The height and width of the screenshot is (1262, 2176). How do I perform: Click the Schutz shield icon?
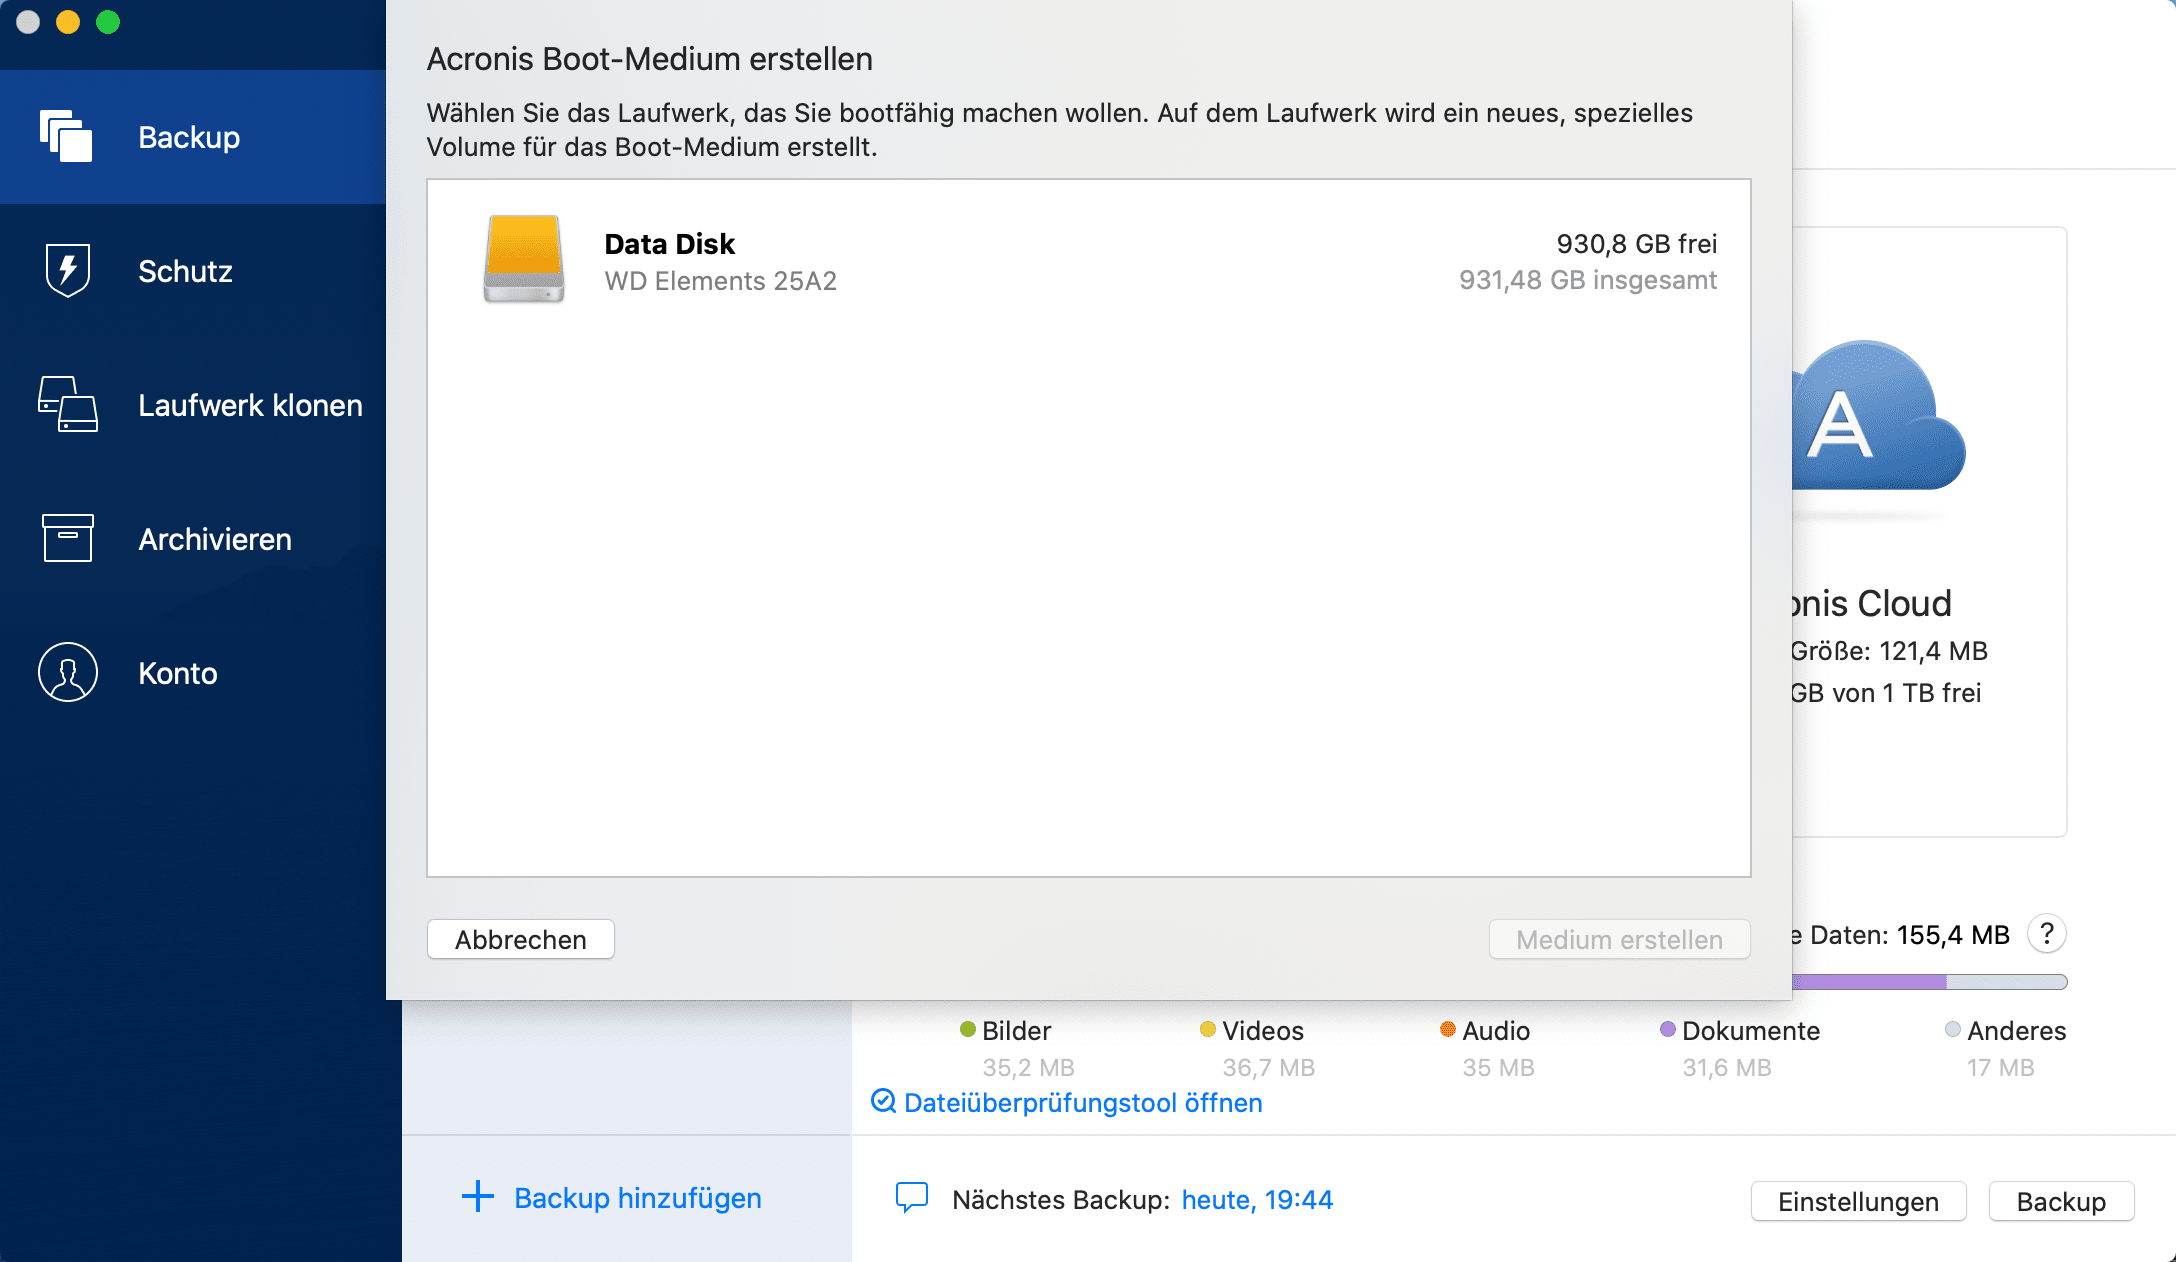(68, 270)
